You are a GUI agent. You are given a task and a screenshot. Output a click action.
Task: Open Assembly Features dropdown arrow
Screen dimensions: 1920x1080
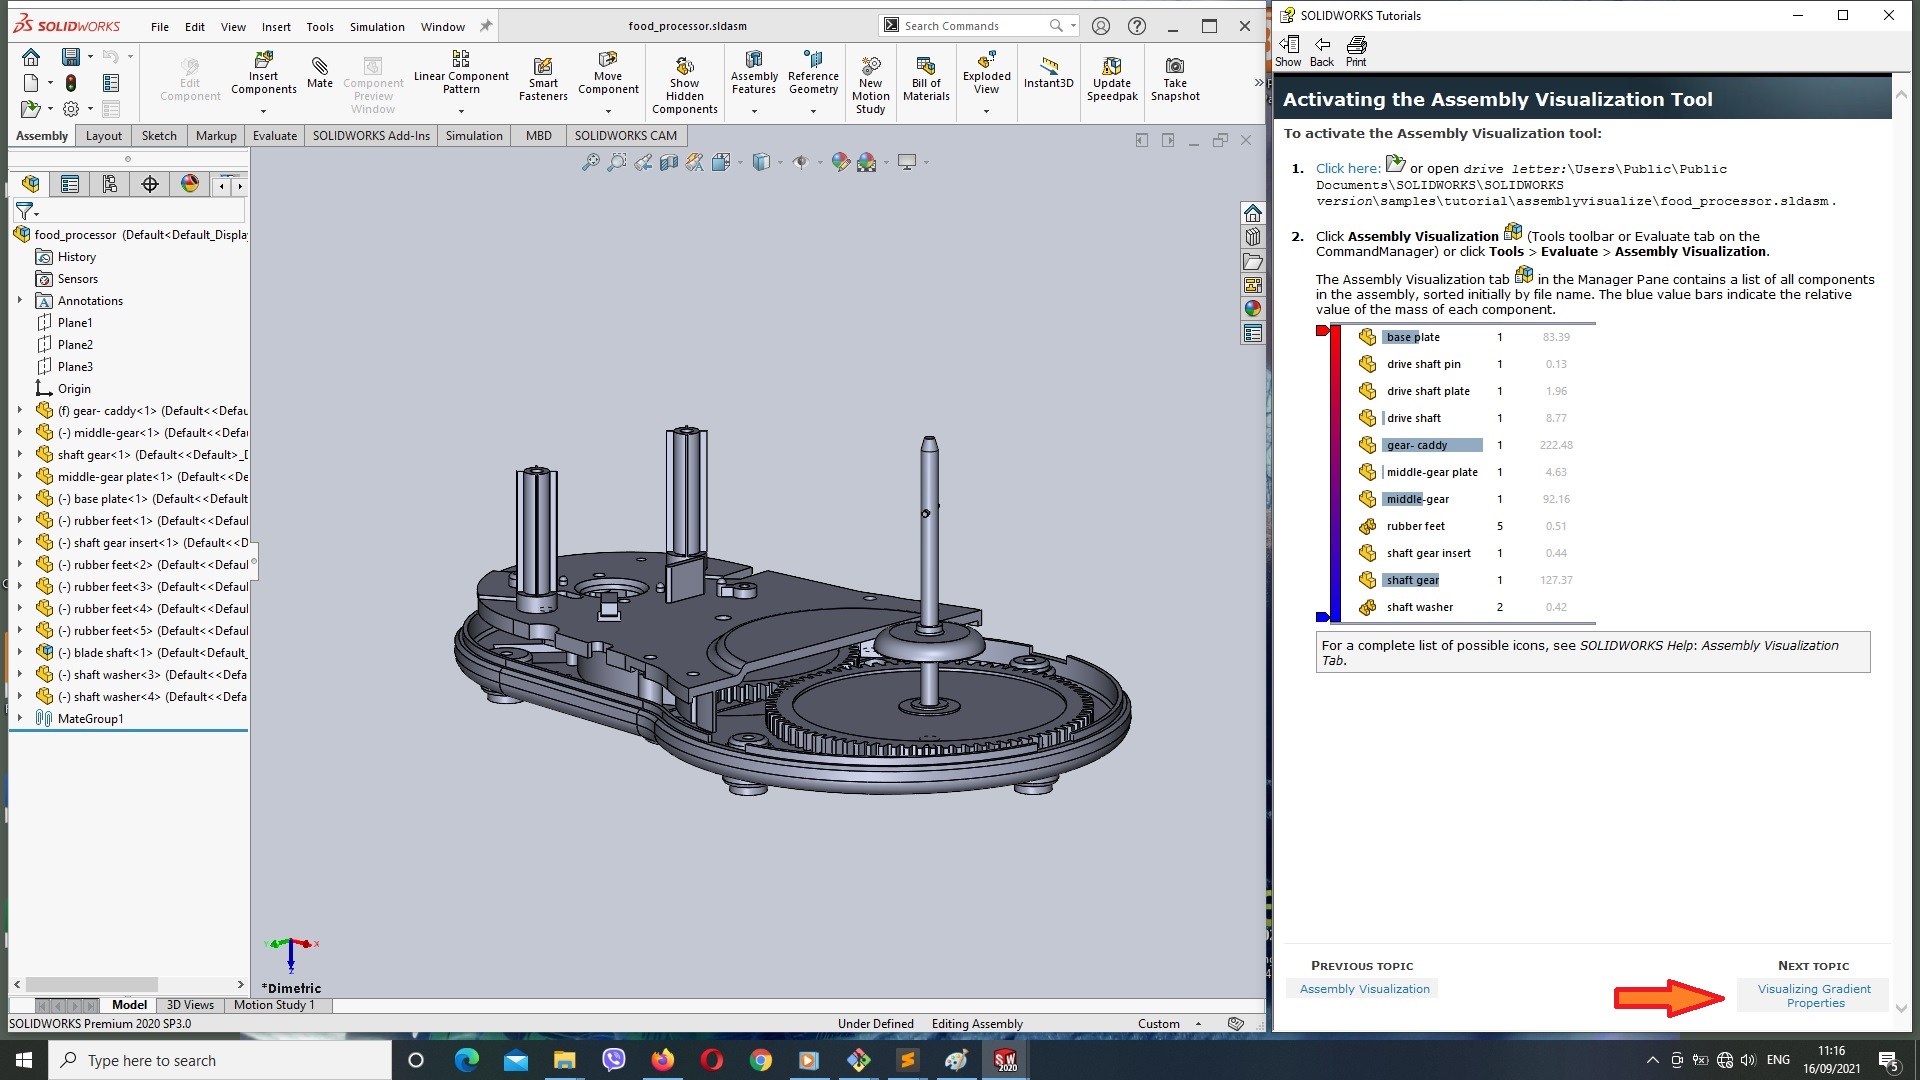[754, 110]
